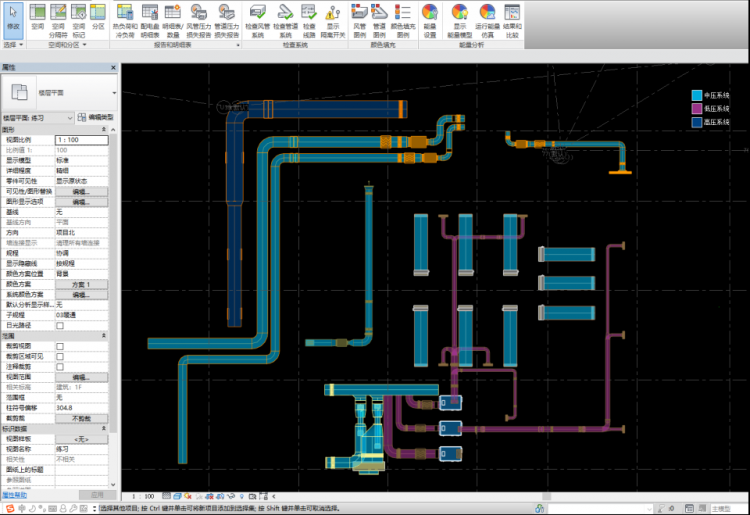Expand the 楼层平面: 练习 instance dropdown
The height and width of the screenshot is (515, 750).
[x=68, y=118]
